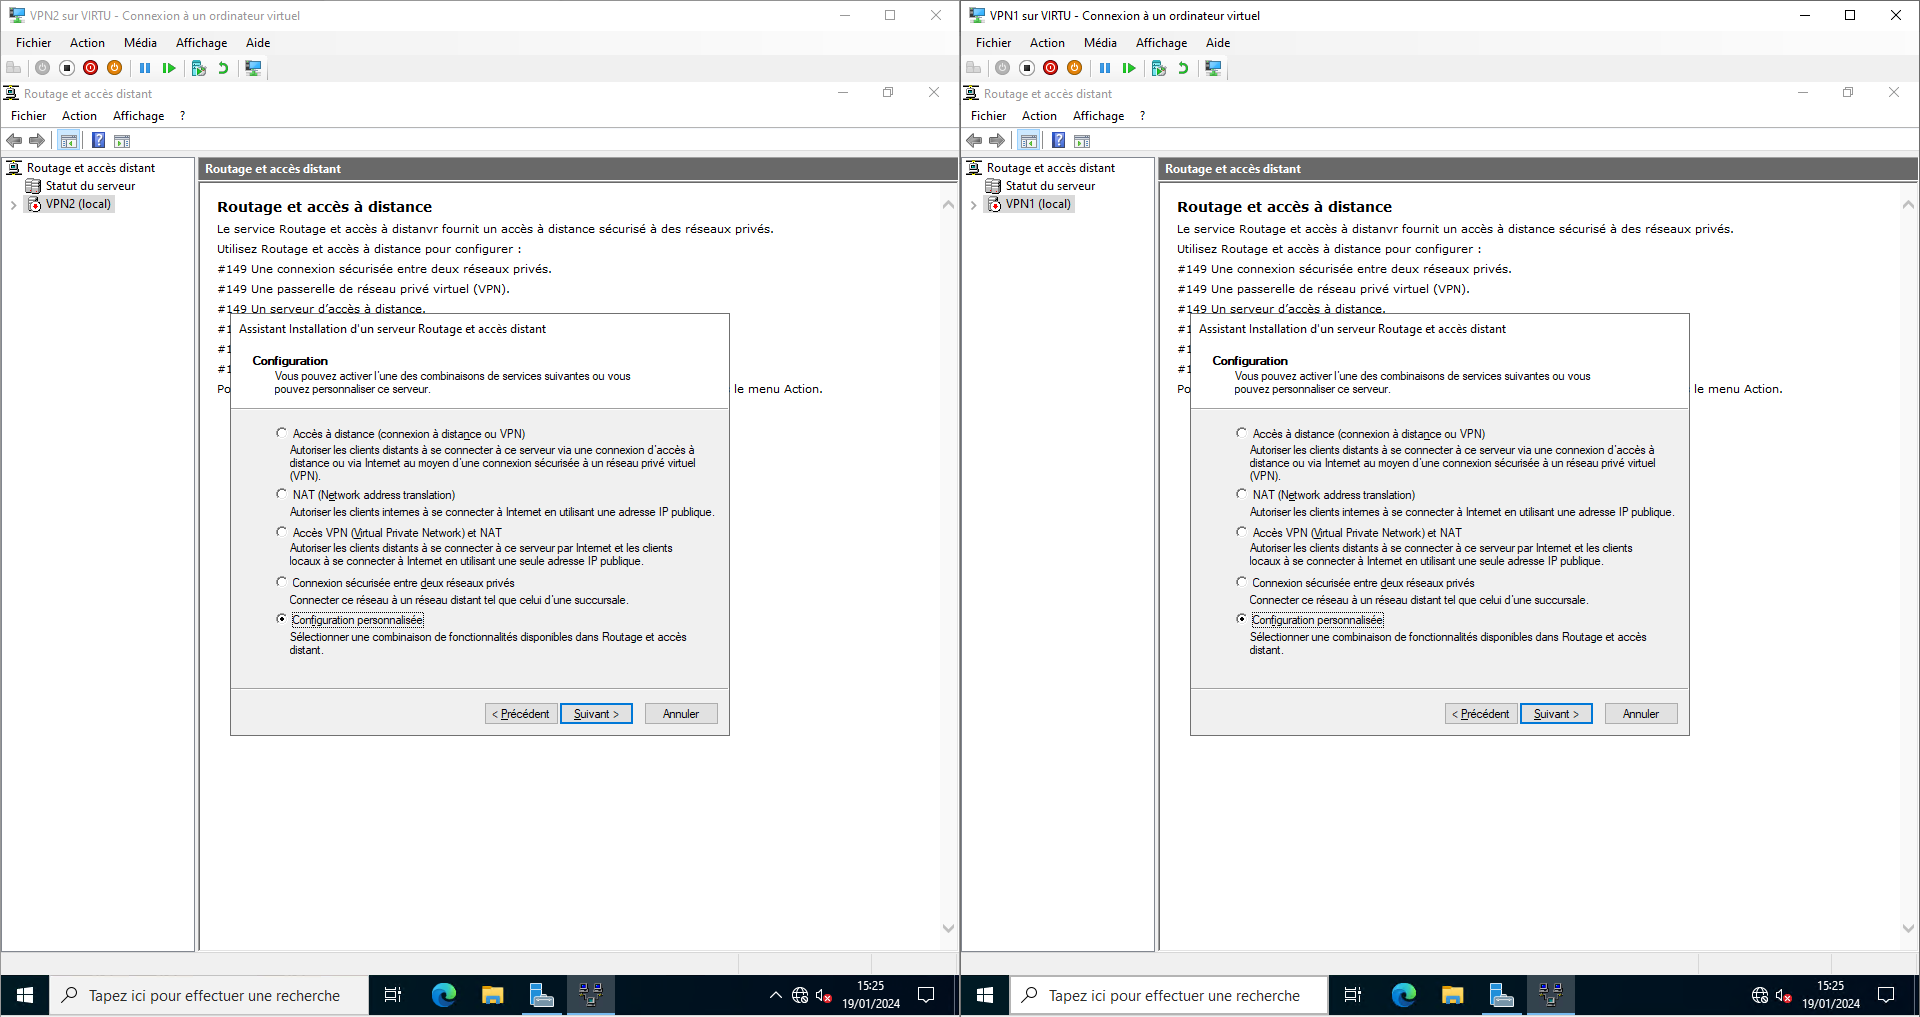Click the red Shut Down icon in VPN1 toolbar
The width and height of the screenshot is (1920, 1017).
(1050, 68)
